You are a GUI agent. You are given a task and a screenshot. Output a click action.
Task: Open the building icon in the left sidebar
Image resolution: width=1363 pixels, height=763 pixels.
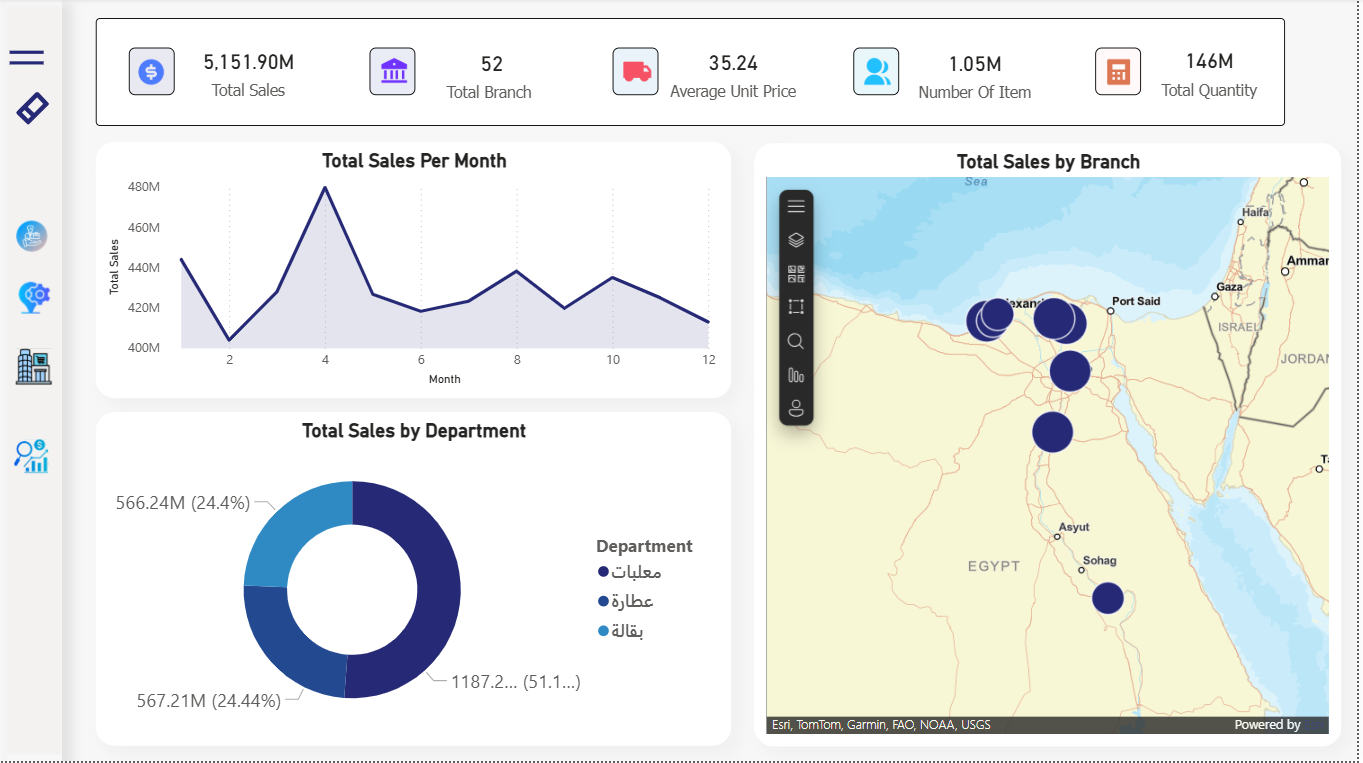tap(31, 367)
